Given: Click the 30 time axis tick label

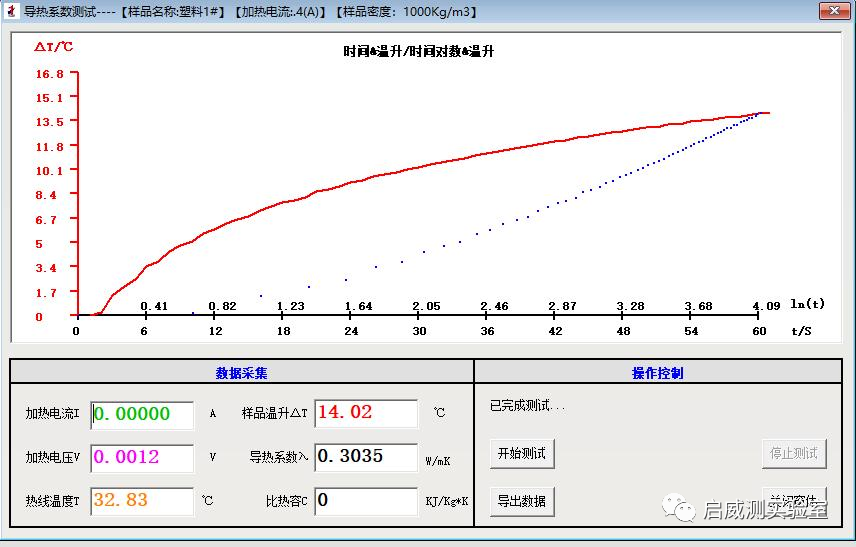Looking at the screenshot, I should 419,331.
